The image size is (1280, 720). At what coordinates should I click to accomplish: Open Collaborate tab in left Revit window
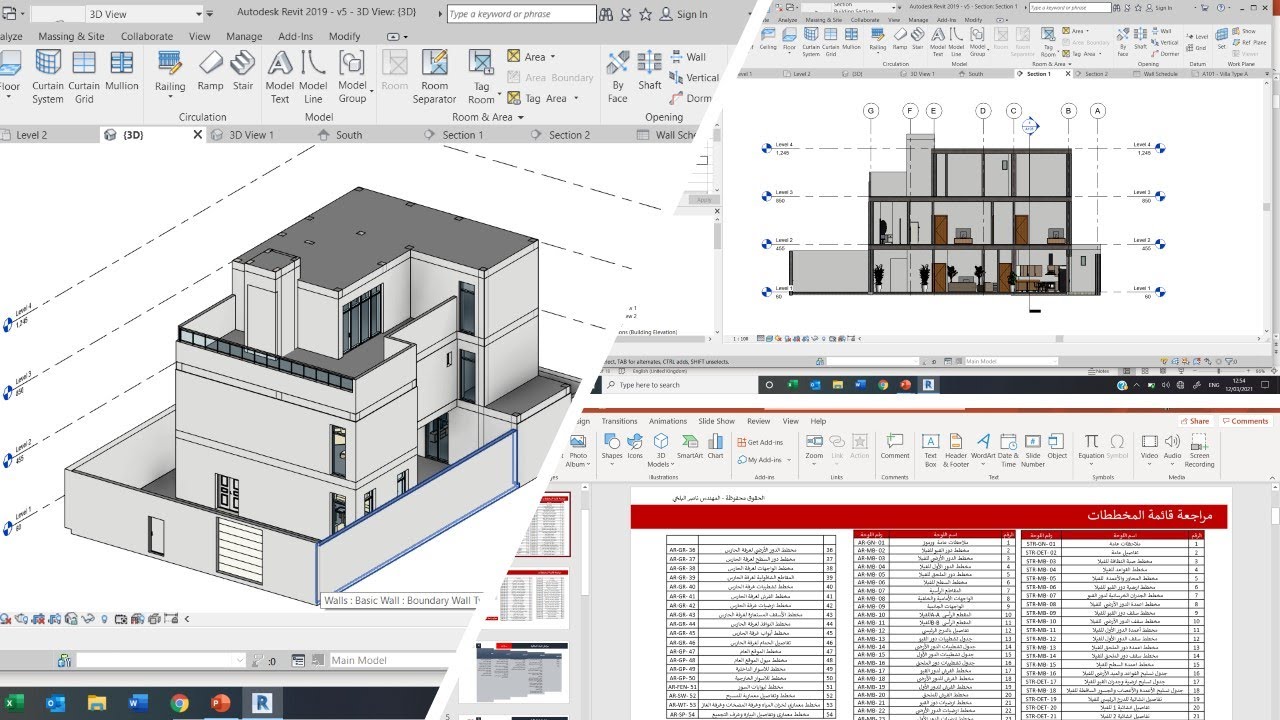147,36
